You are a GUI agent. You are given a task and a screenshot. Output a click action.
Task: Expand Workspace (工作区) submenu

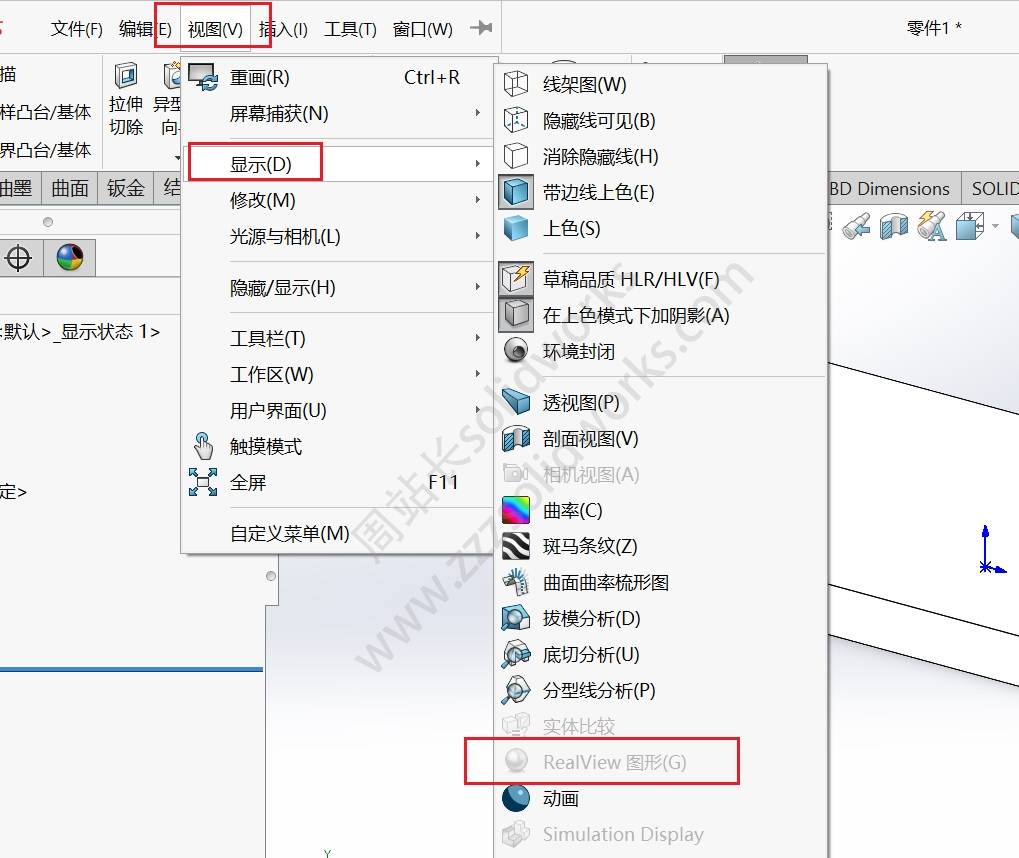pos(338,374)
